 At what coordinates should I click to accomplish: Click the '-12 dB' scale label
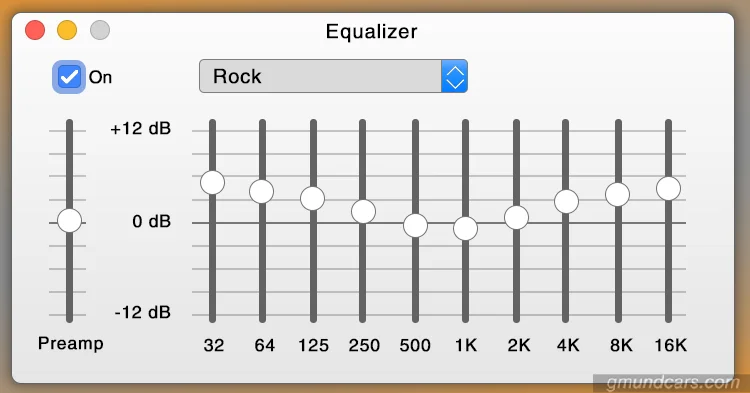point(143,312)
